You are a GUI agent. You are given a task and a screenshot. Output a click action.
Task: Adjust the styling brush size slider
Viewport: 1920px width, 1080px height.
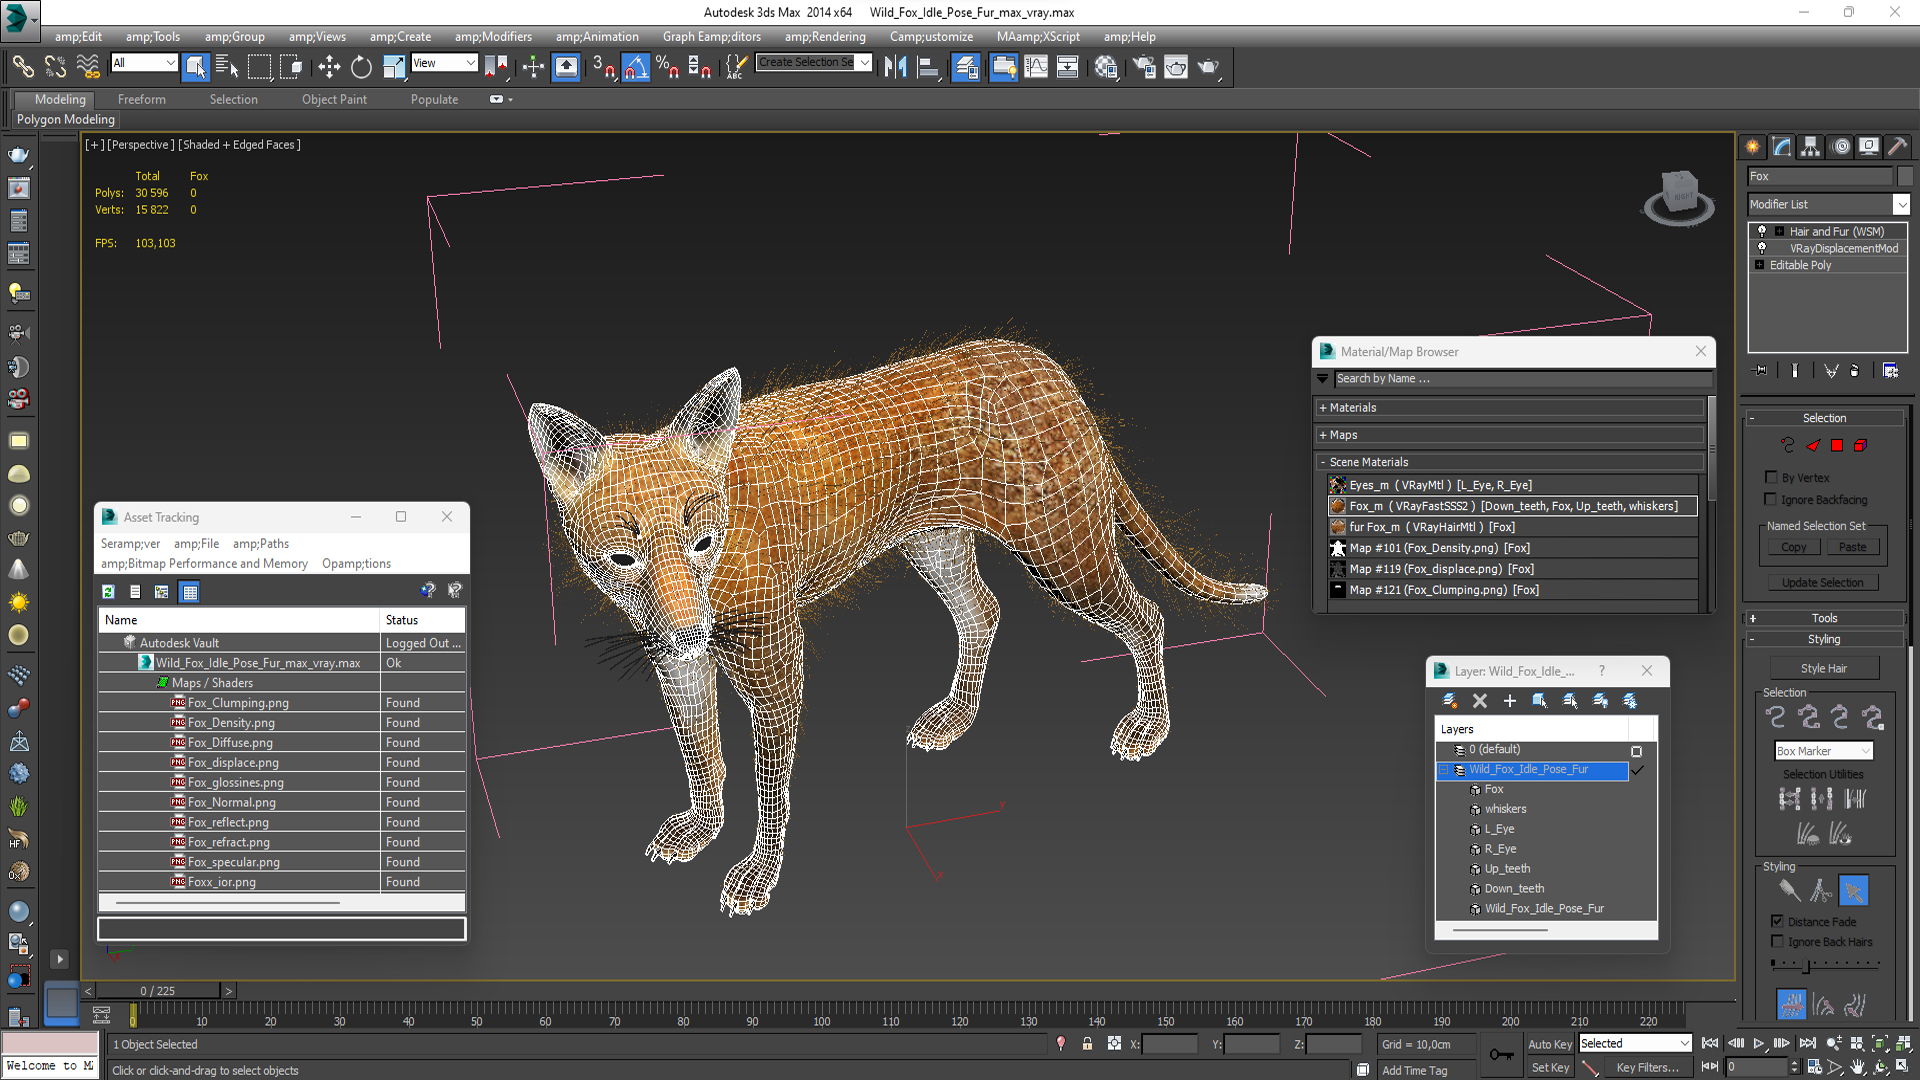[1806, 966]
